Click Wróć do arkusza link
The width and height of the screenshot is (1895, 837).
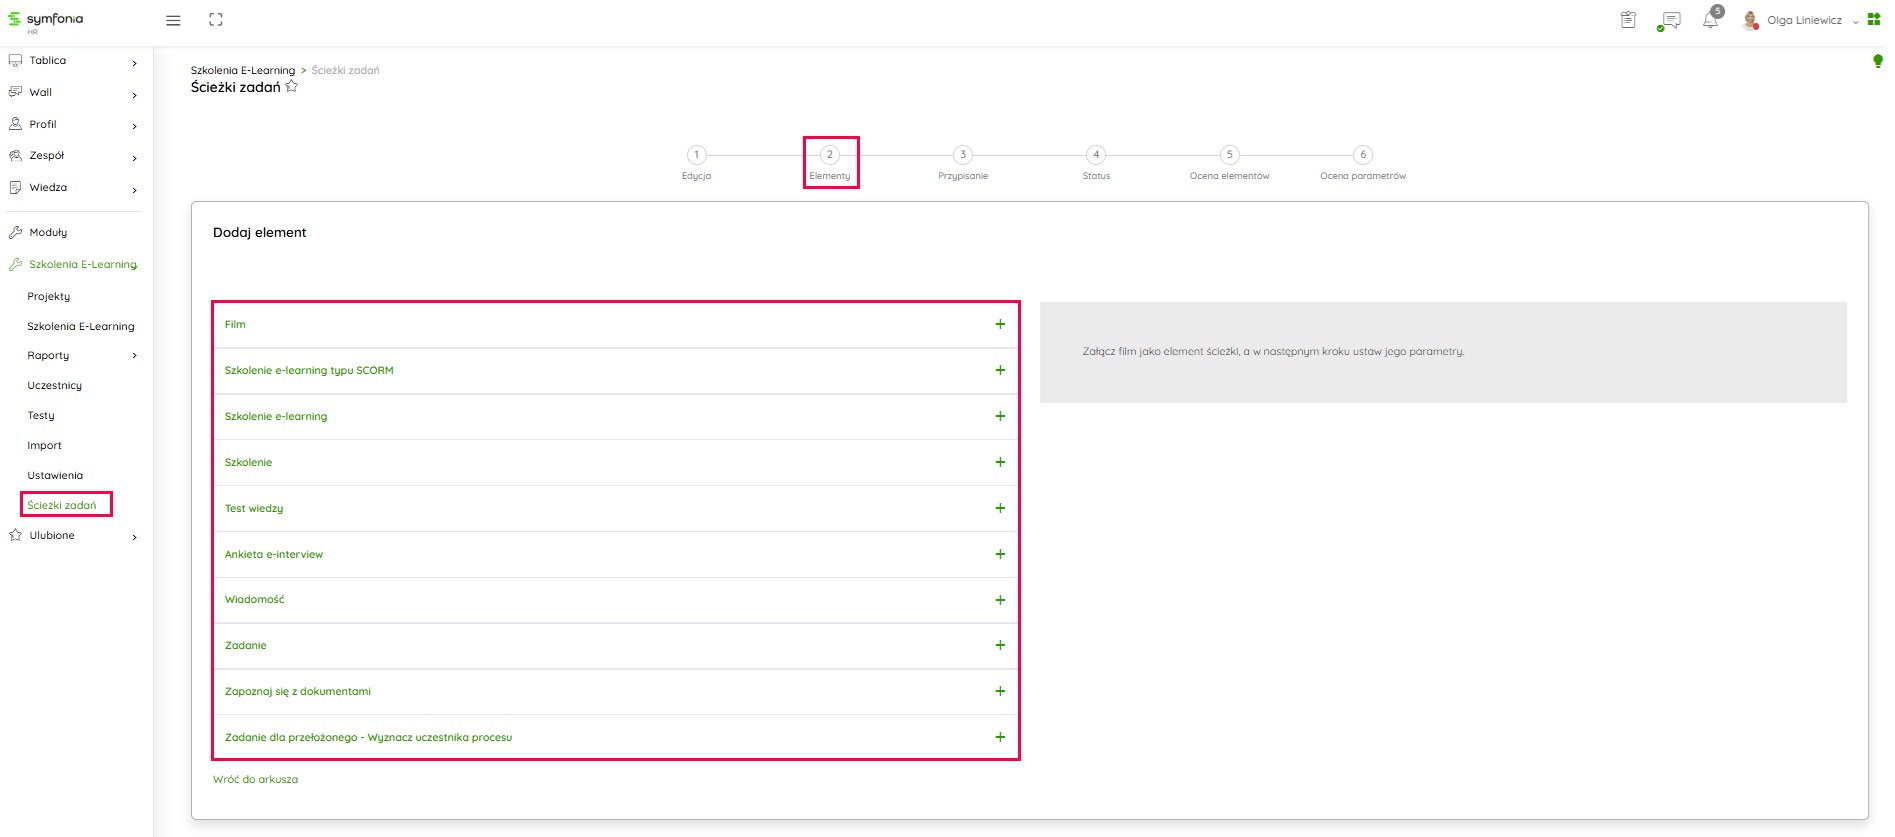(255, 779)
